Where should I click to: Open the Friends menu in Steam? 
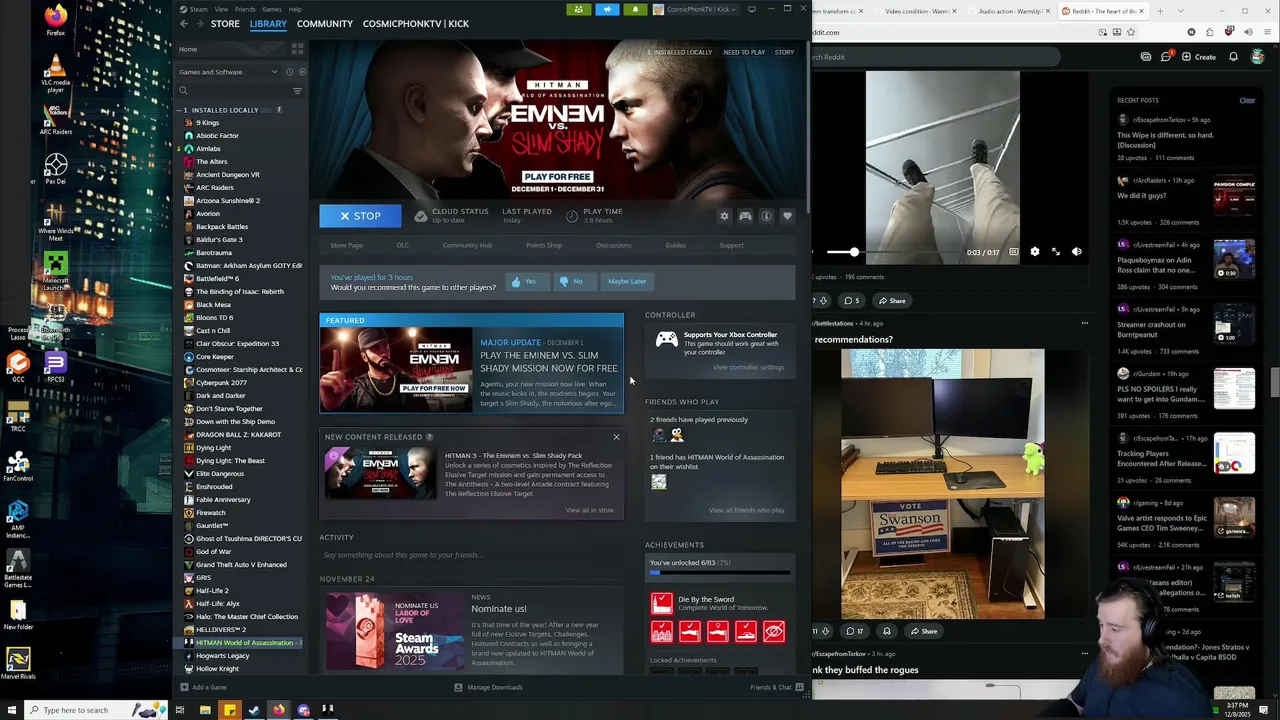point(245,9)
